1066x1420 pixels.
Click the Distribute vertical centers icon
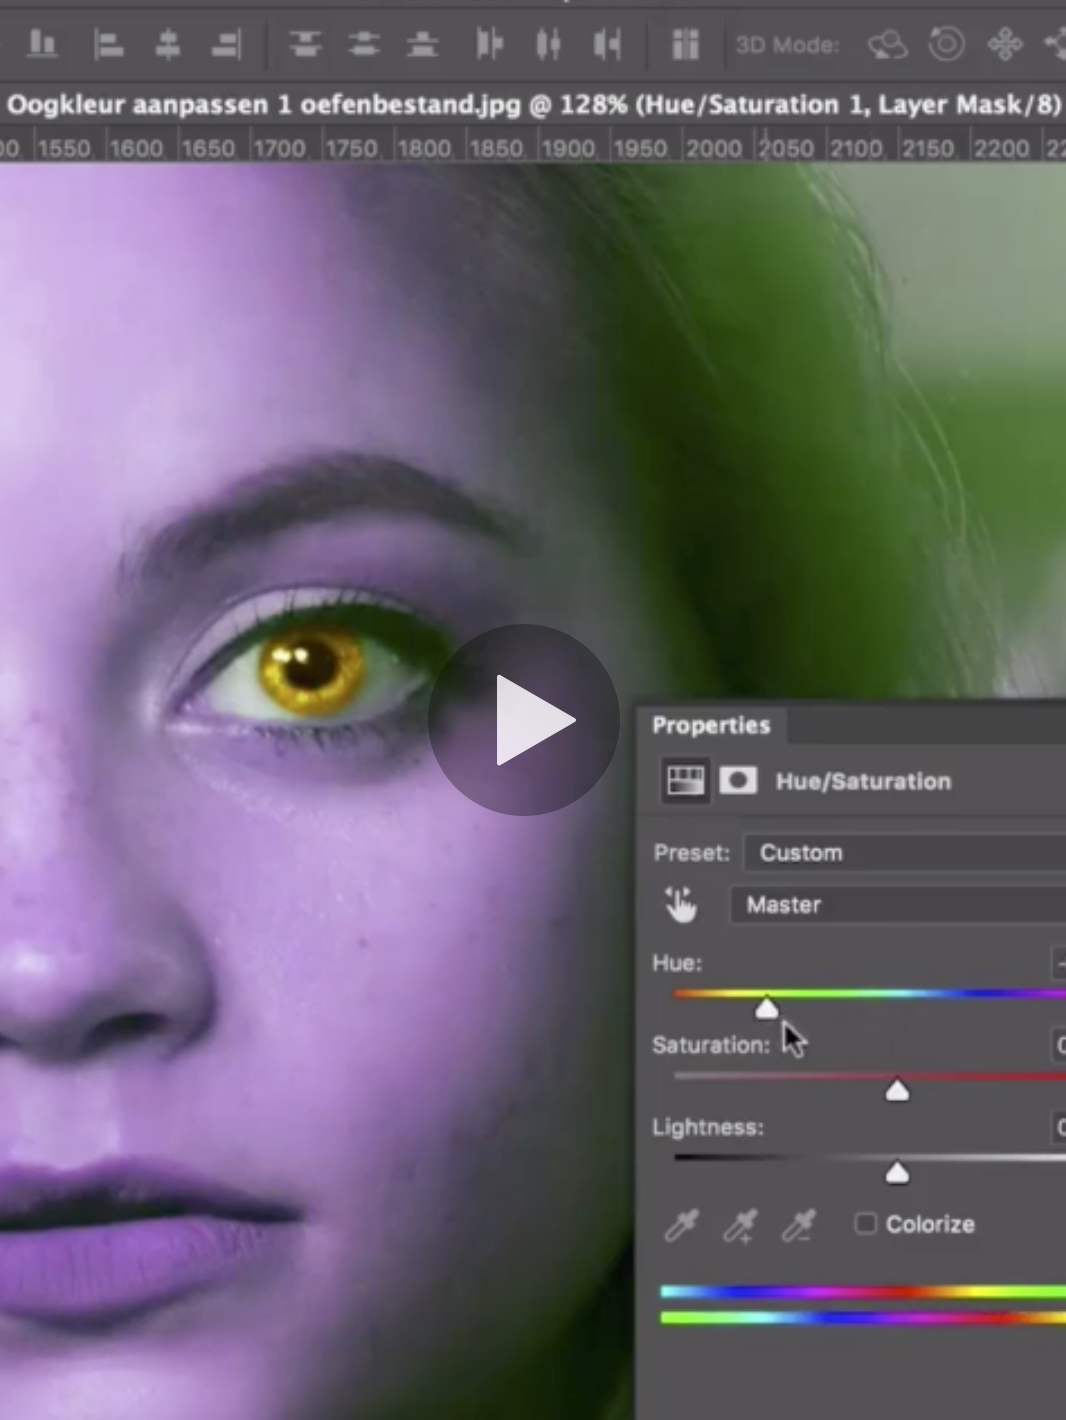(364, 44)
